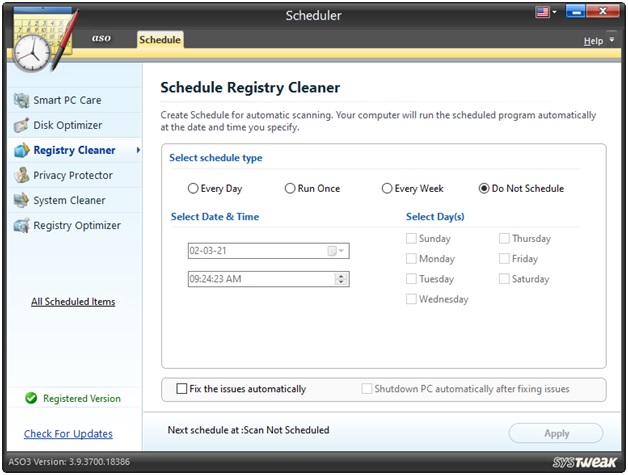Viewport: 628px width, 475px height.
Task: Expand the Help menu arrow
Action: 612,40
